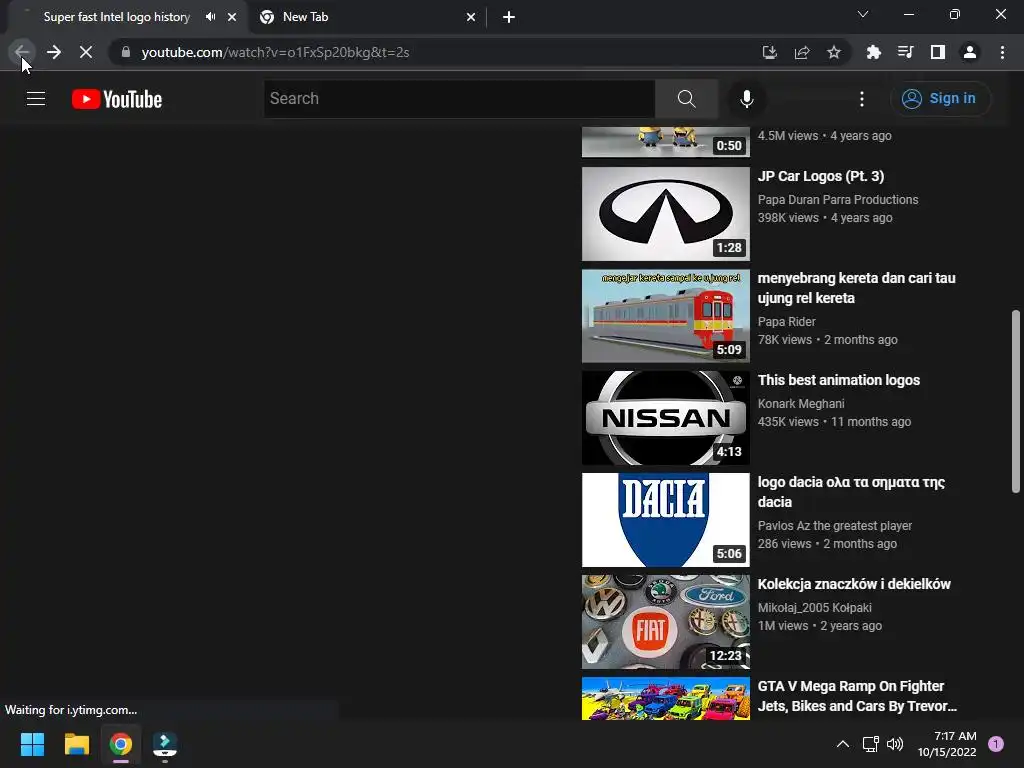Screen dimensions: 1024x768
Task: Click the Konark Meghani channel name
Action: coord(801,404)
